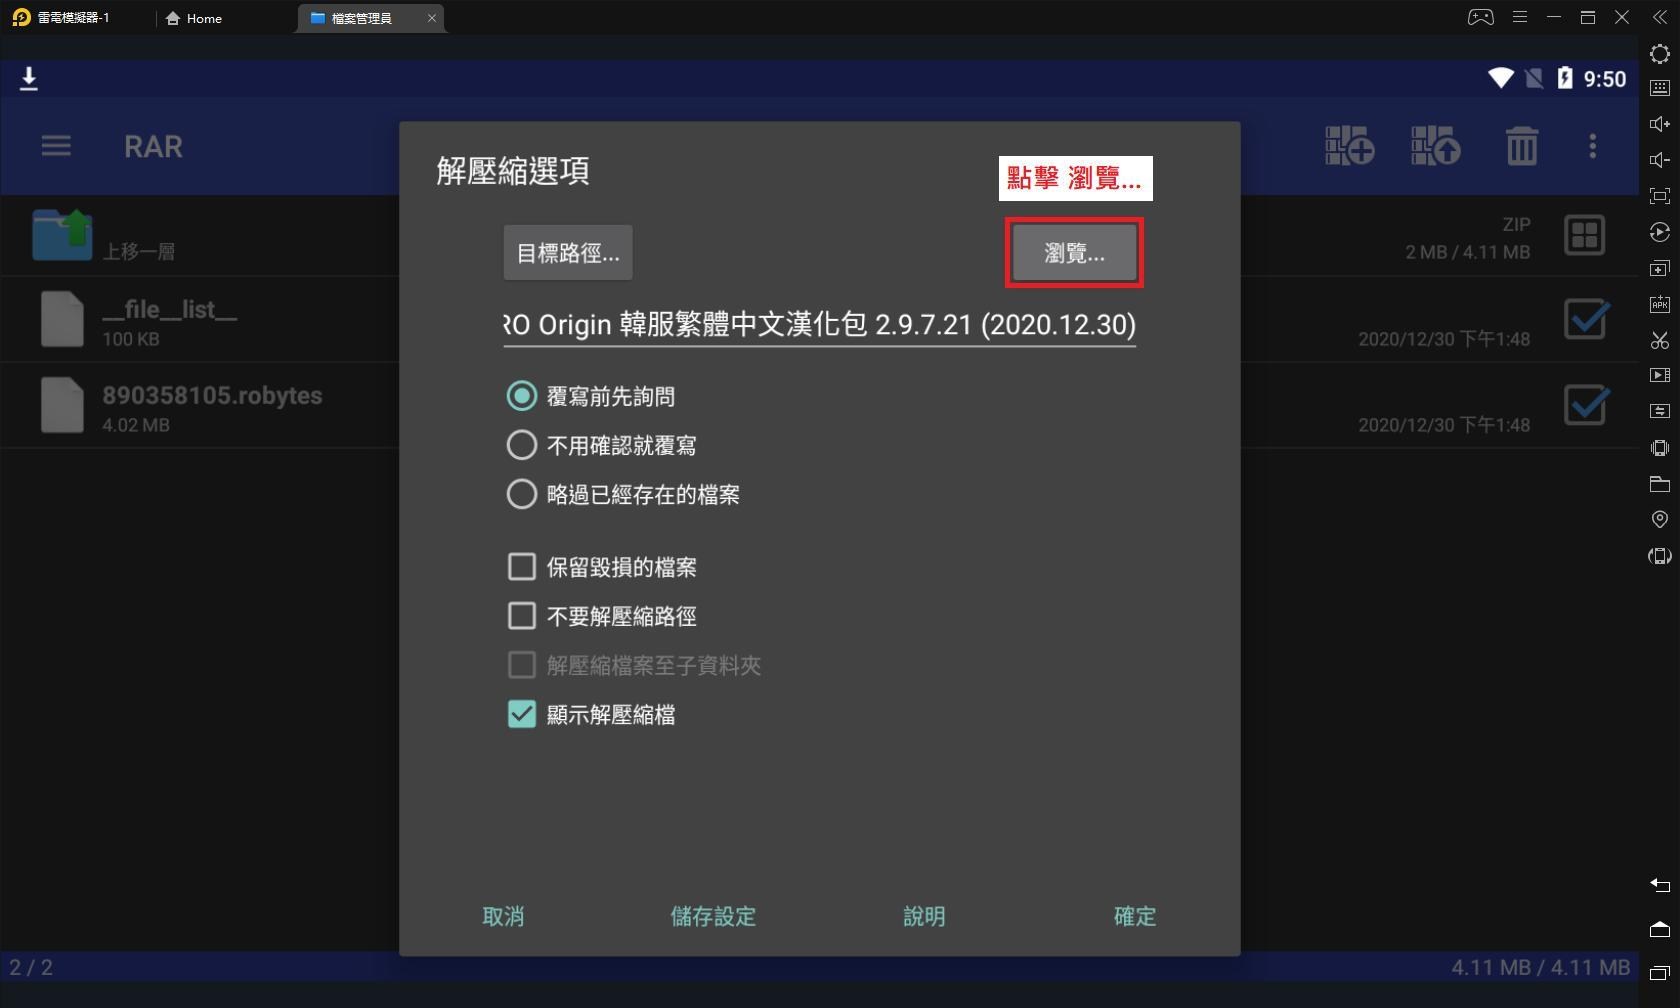Select the 890358105.robytes file name
1680x1008 pixels.
[x=212, y=395]
